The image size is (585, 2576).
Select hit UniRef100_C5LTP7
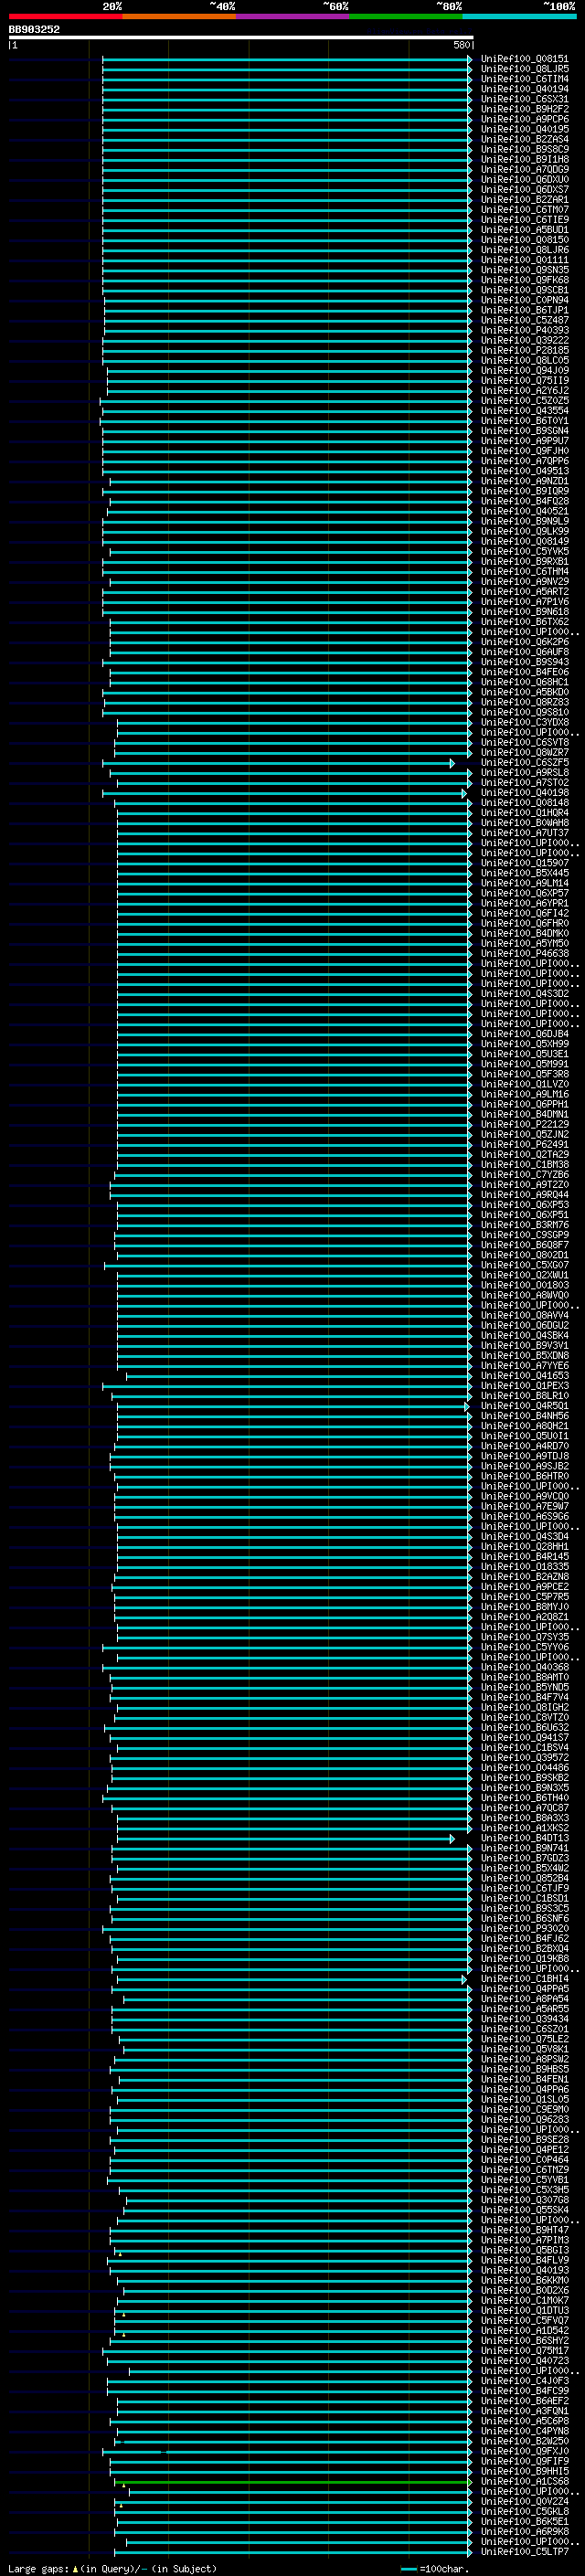pos(525,2552)
